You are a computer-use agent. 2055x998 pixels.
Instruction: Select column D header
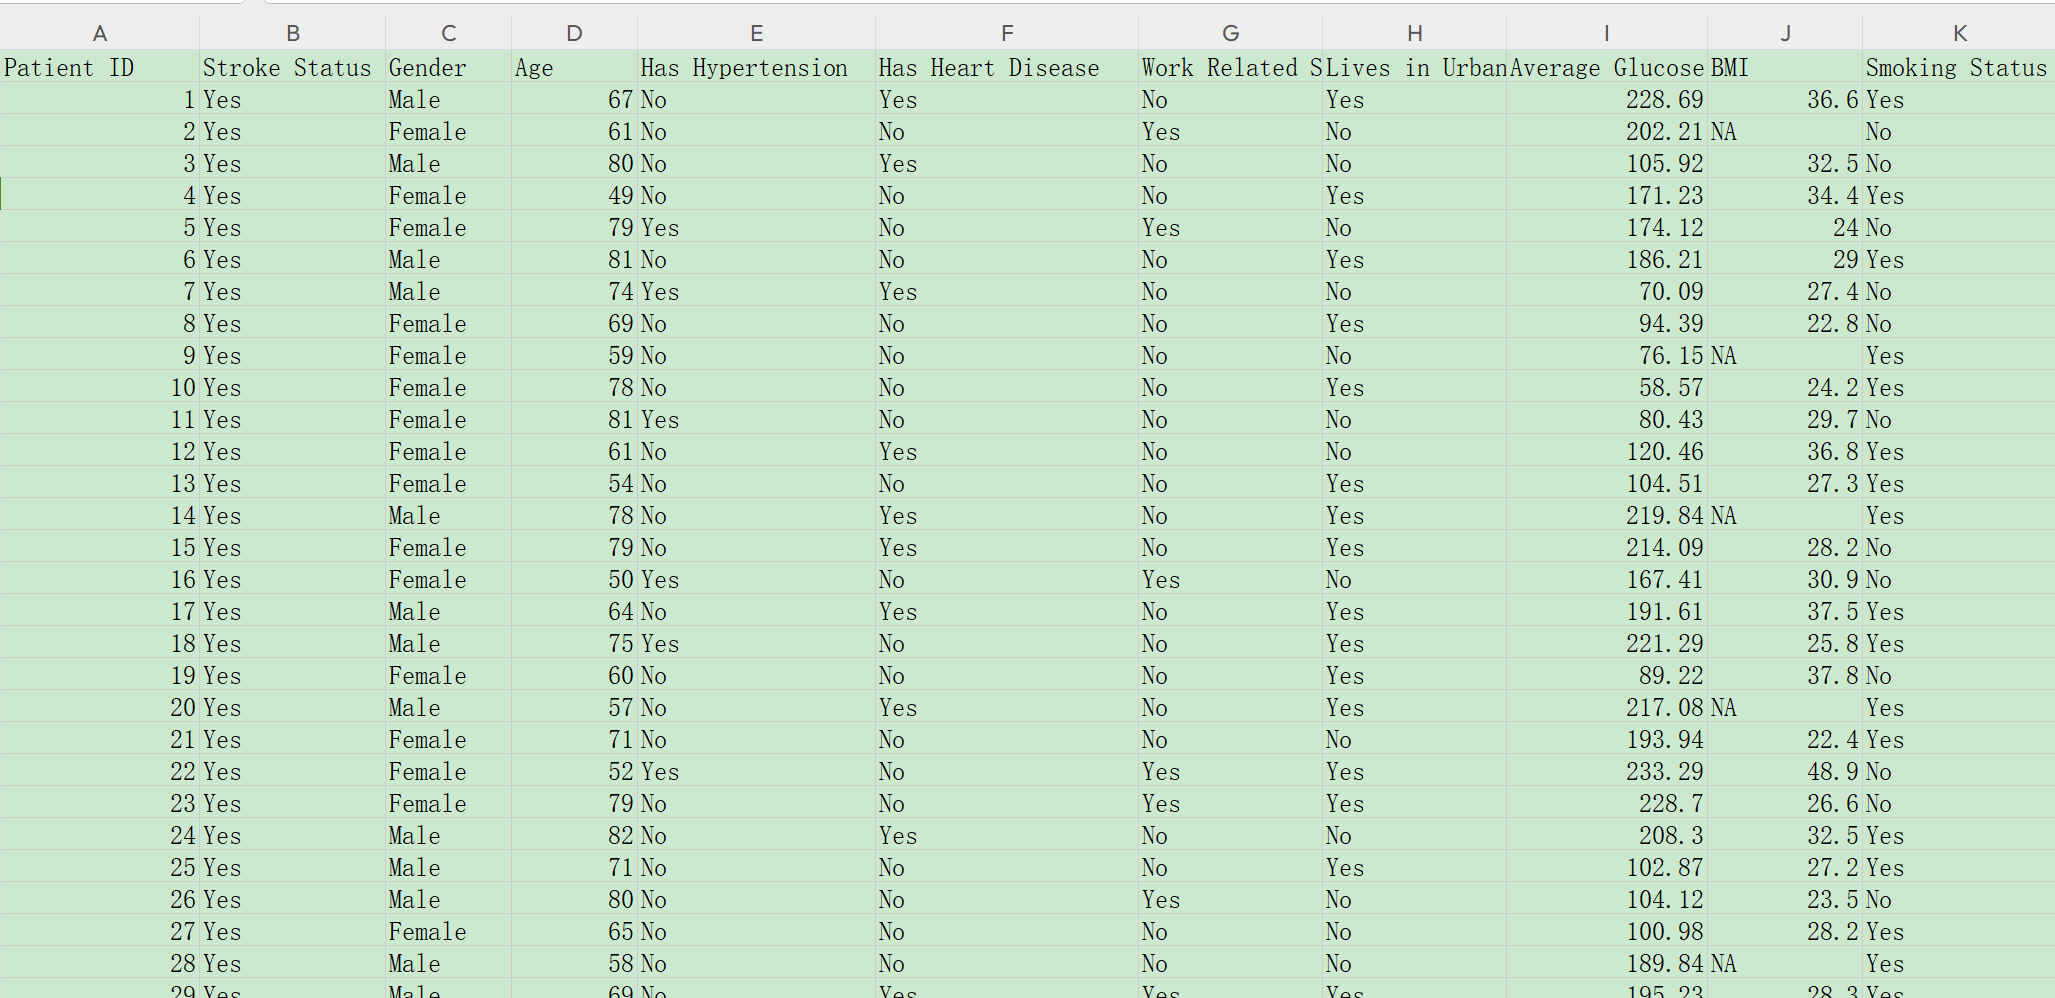[x=574, y=33]
